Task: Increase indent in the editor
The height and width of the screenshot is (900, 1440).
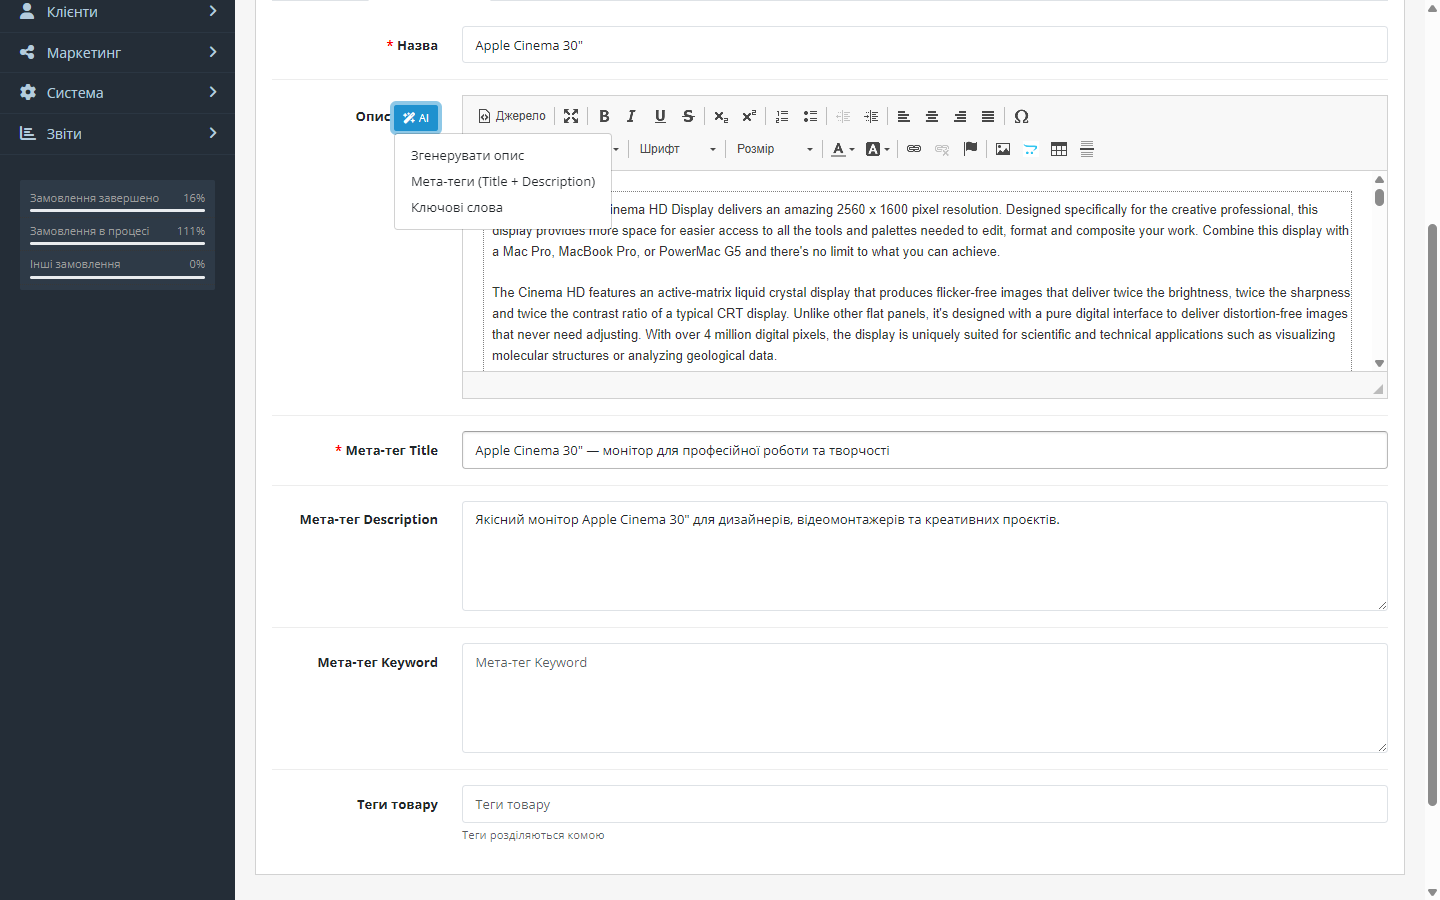Action: click(871, 116)
